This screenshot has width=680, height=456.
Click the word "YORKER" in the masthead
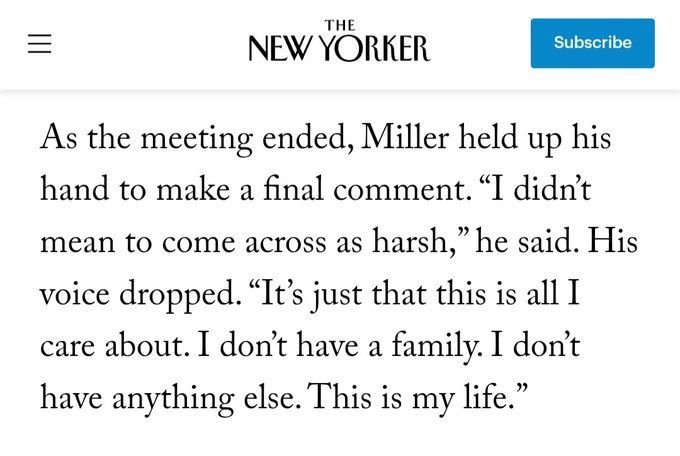point(376,48)
